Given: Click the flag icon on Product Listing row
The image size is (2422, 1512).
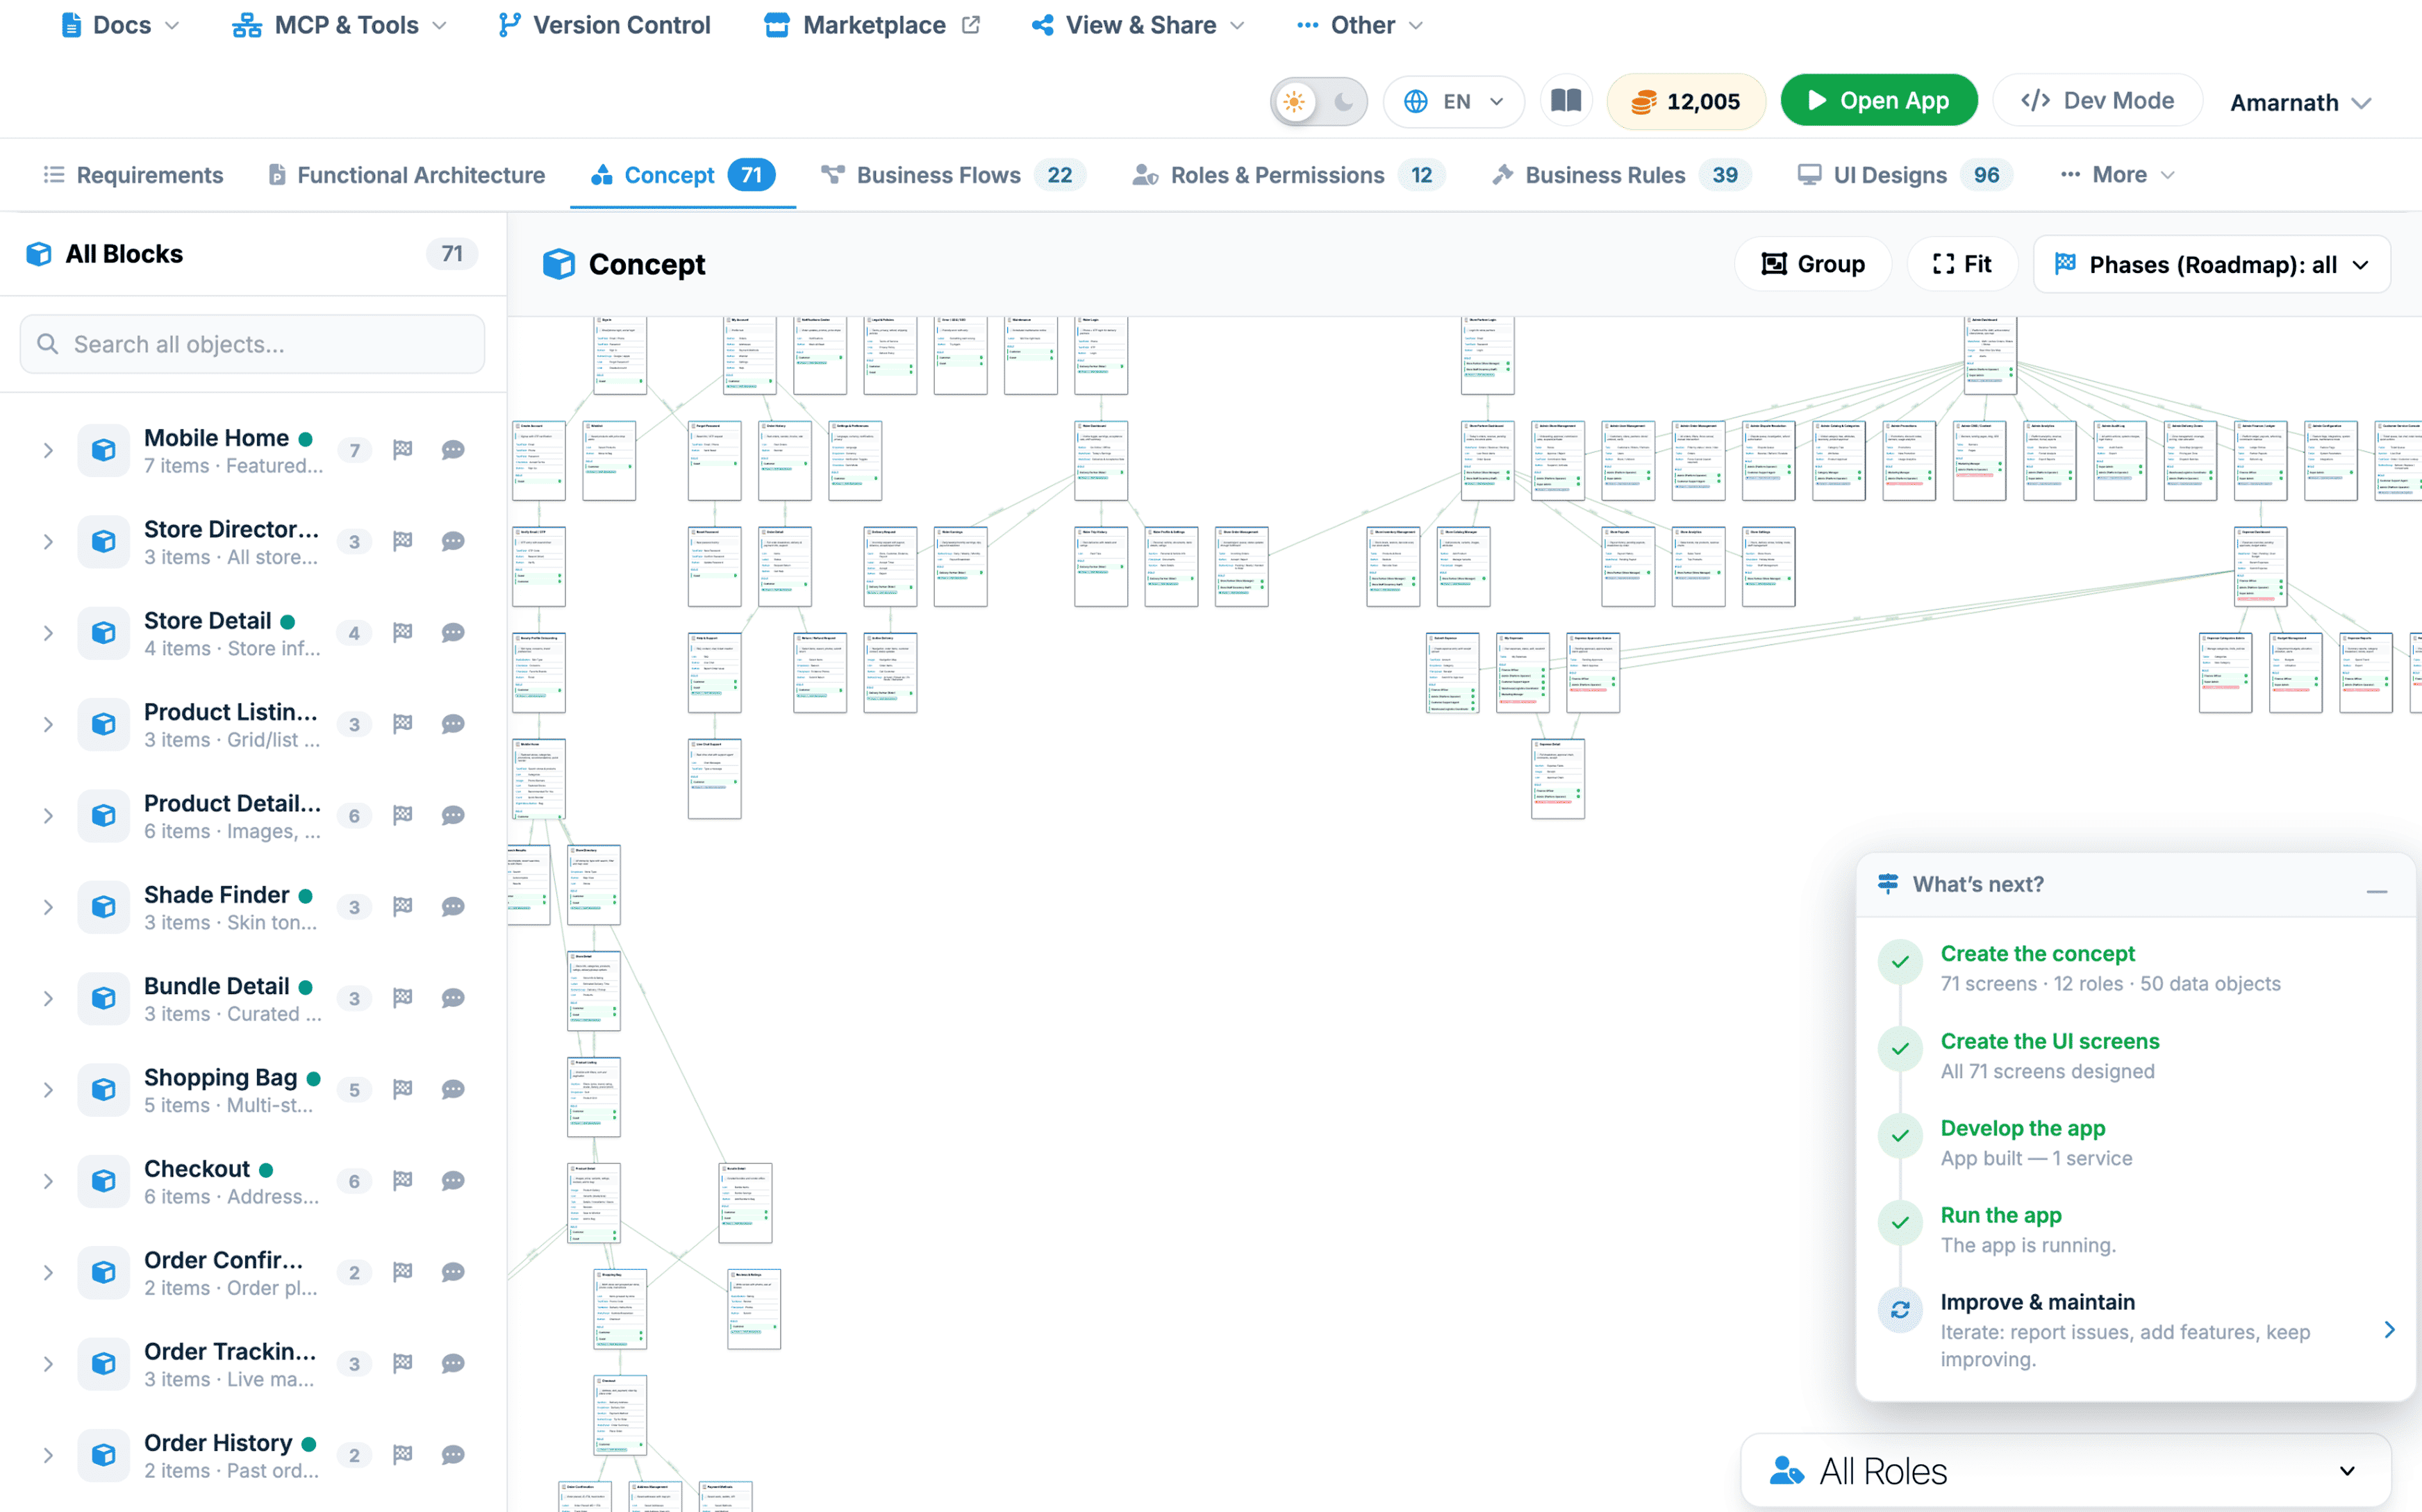Looking at the screenshot, I should (403, 724).
